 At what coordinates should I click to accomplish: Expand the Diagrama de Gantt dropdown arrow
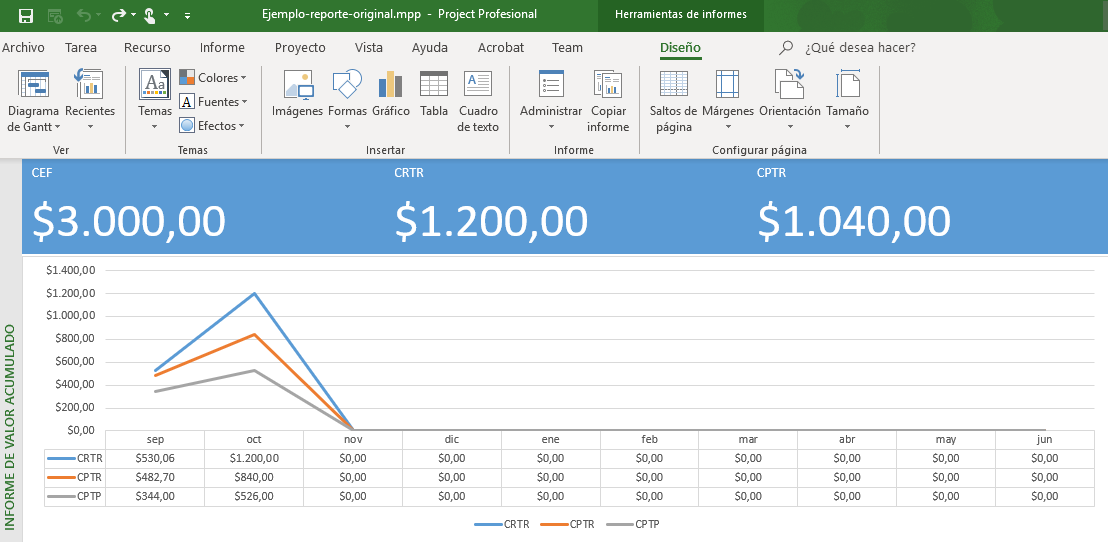pyautogui.click(x=57, y=127)
